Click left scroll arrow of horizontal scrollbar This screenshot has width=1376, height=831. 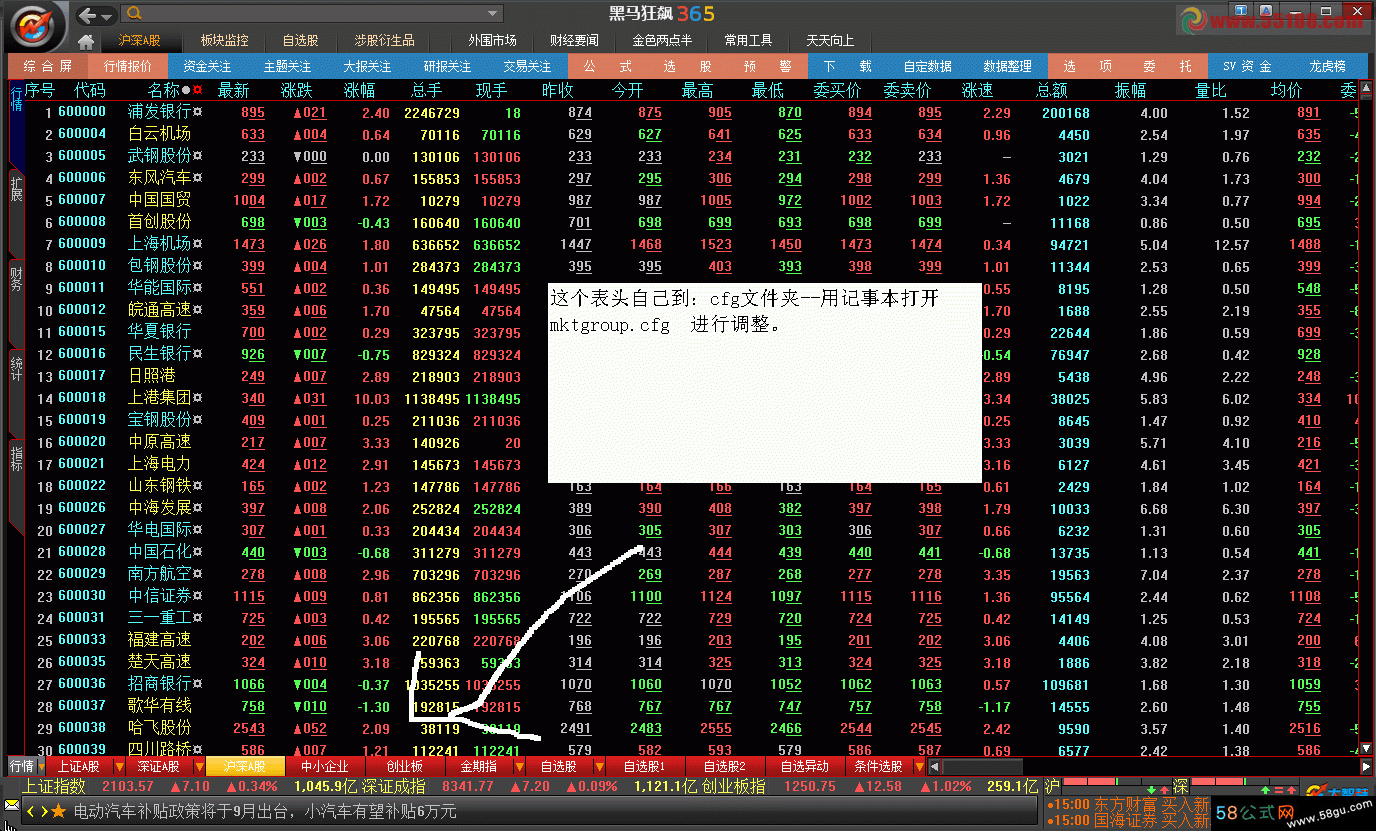pyautogui.click(x=934, y=767)
